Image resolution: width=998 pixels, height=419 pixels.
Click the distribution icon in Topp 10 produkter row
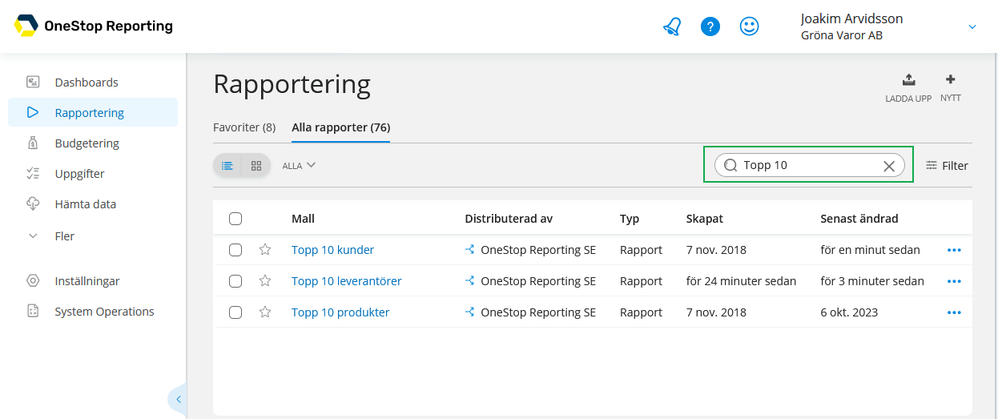point(470,312)
